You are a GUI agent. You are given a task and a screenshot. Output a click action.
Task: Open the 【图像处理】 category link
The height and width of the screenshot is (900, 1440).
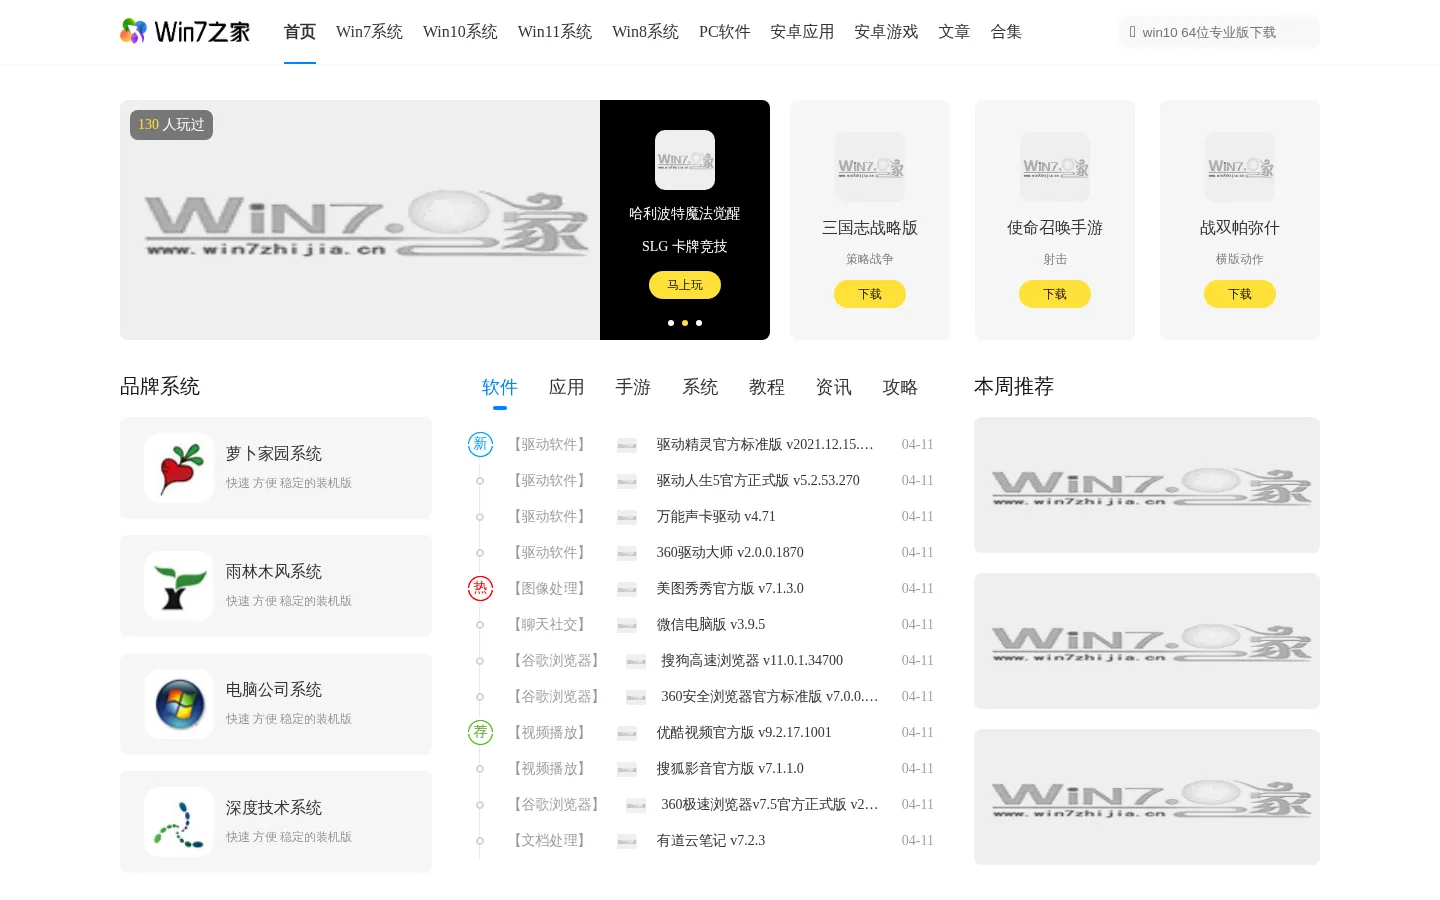pos(549,588)
